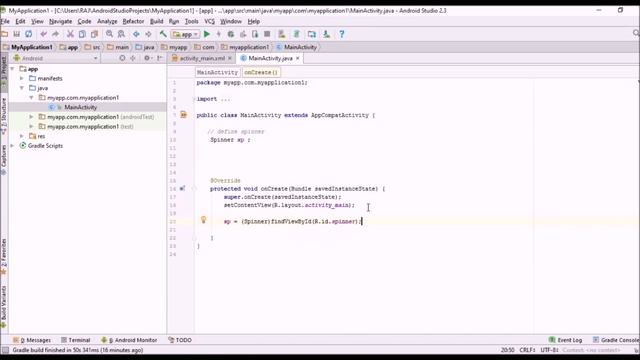Open the Gradle Console
The width and height of the screenshot is (640, 360).
(616, 340)
